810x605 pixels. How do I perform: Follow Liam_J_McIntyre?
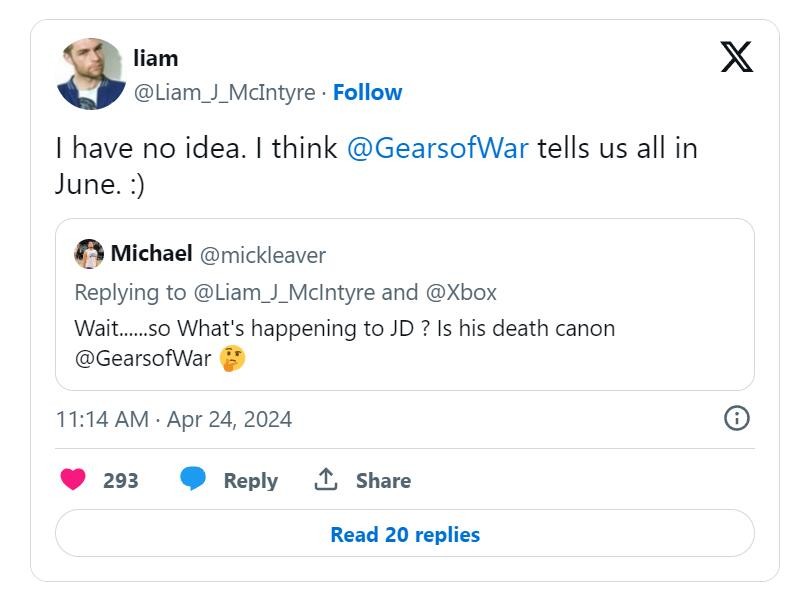[x=367, y=92]
